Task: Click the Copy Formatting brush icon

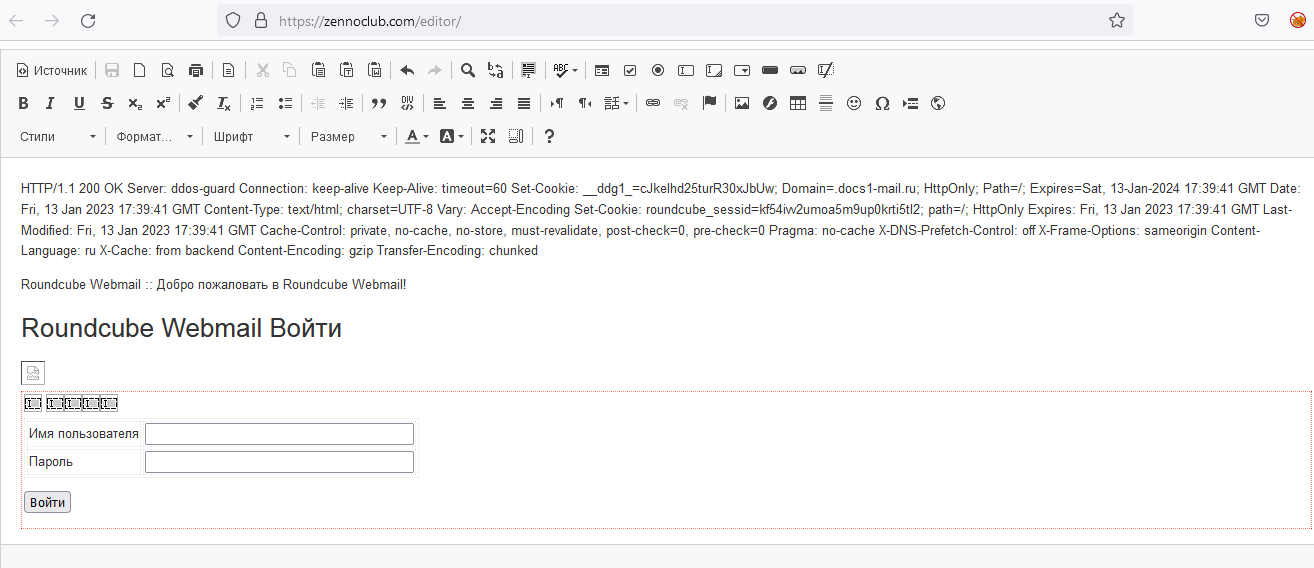Action: (196, 103)
